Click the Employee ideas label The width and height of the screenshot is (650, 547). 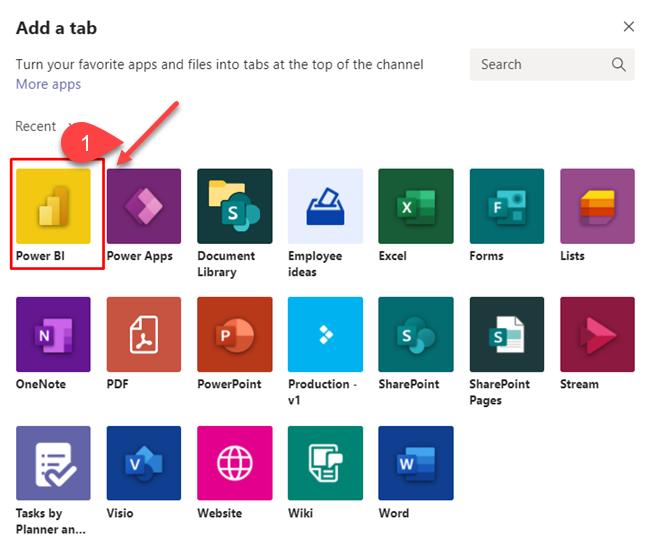(315, 264)
